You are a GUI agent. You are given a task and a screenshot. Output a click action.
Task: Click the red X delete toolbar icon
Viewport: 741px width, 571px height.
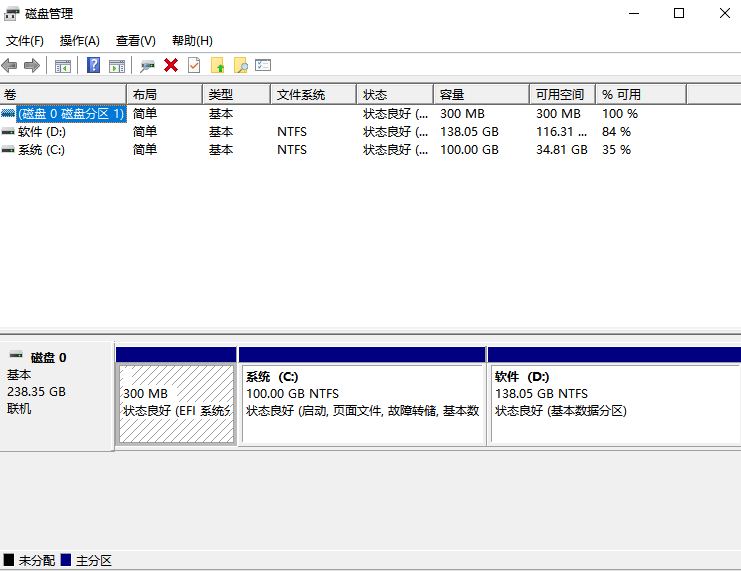click(171, 65)
